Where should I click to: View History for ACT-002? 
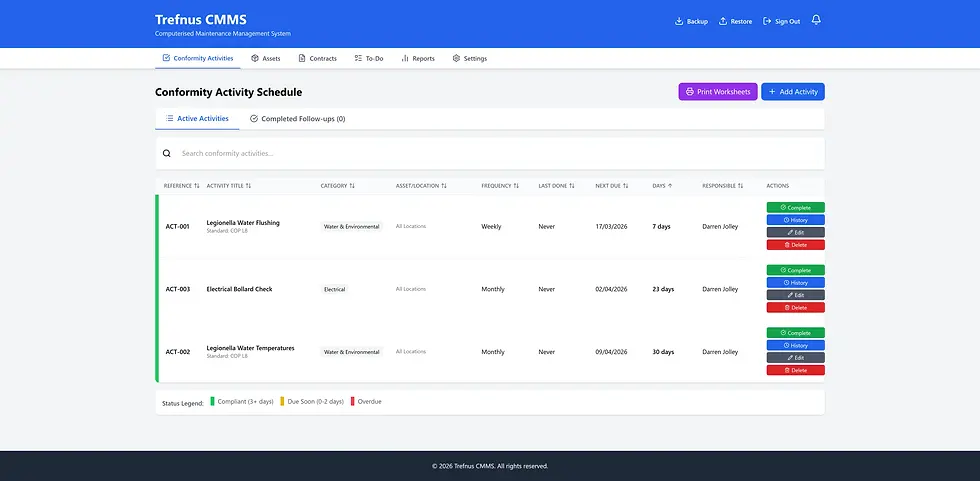(796, 345)
